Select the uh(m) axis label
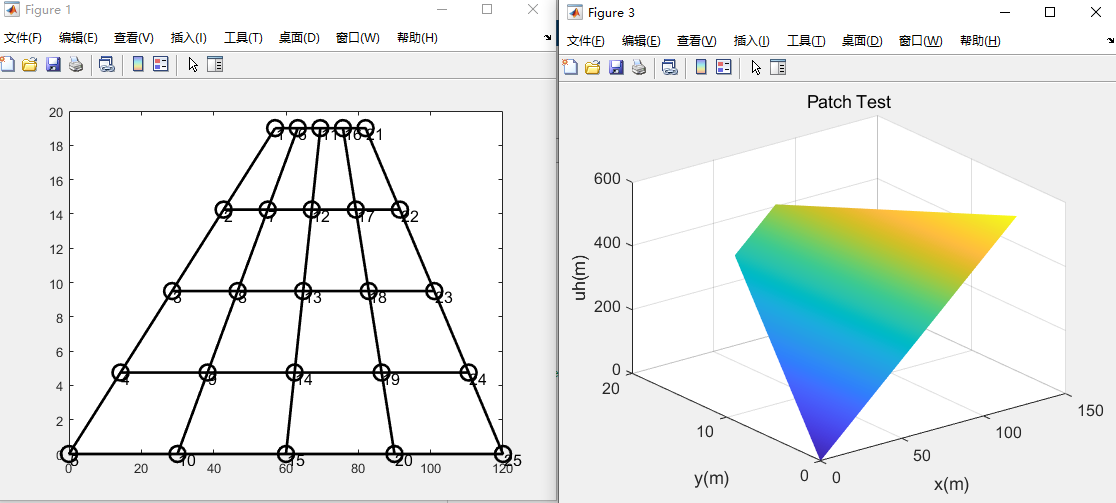Image resolution: width=1116 pixels, height=503 pixels. click(x=580, y=276)
